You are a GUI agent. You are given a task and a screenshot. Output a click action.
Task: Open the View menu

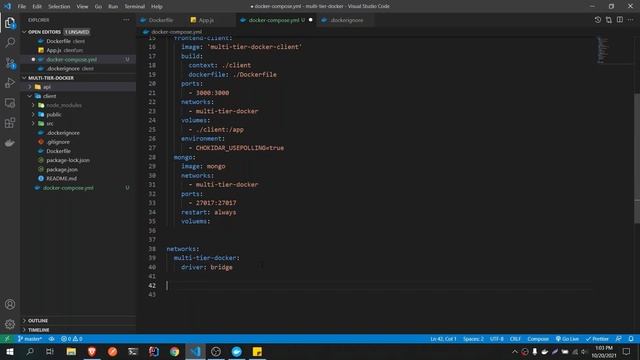point(82,6)
